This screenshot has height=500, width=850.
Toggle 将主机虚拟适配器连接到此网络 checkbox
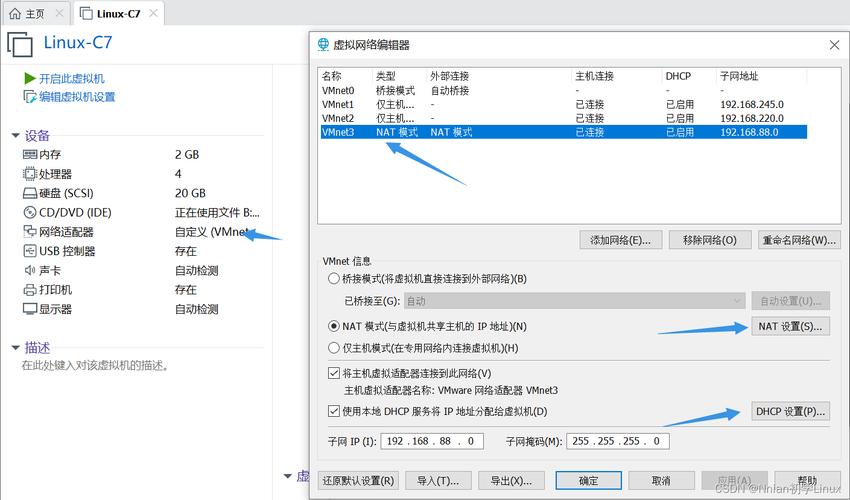334,373
